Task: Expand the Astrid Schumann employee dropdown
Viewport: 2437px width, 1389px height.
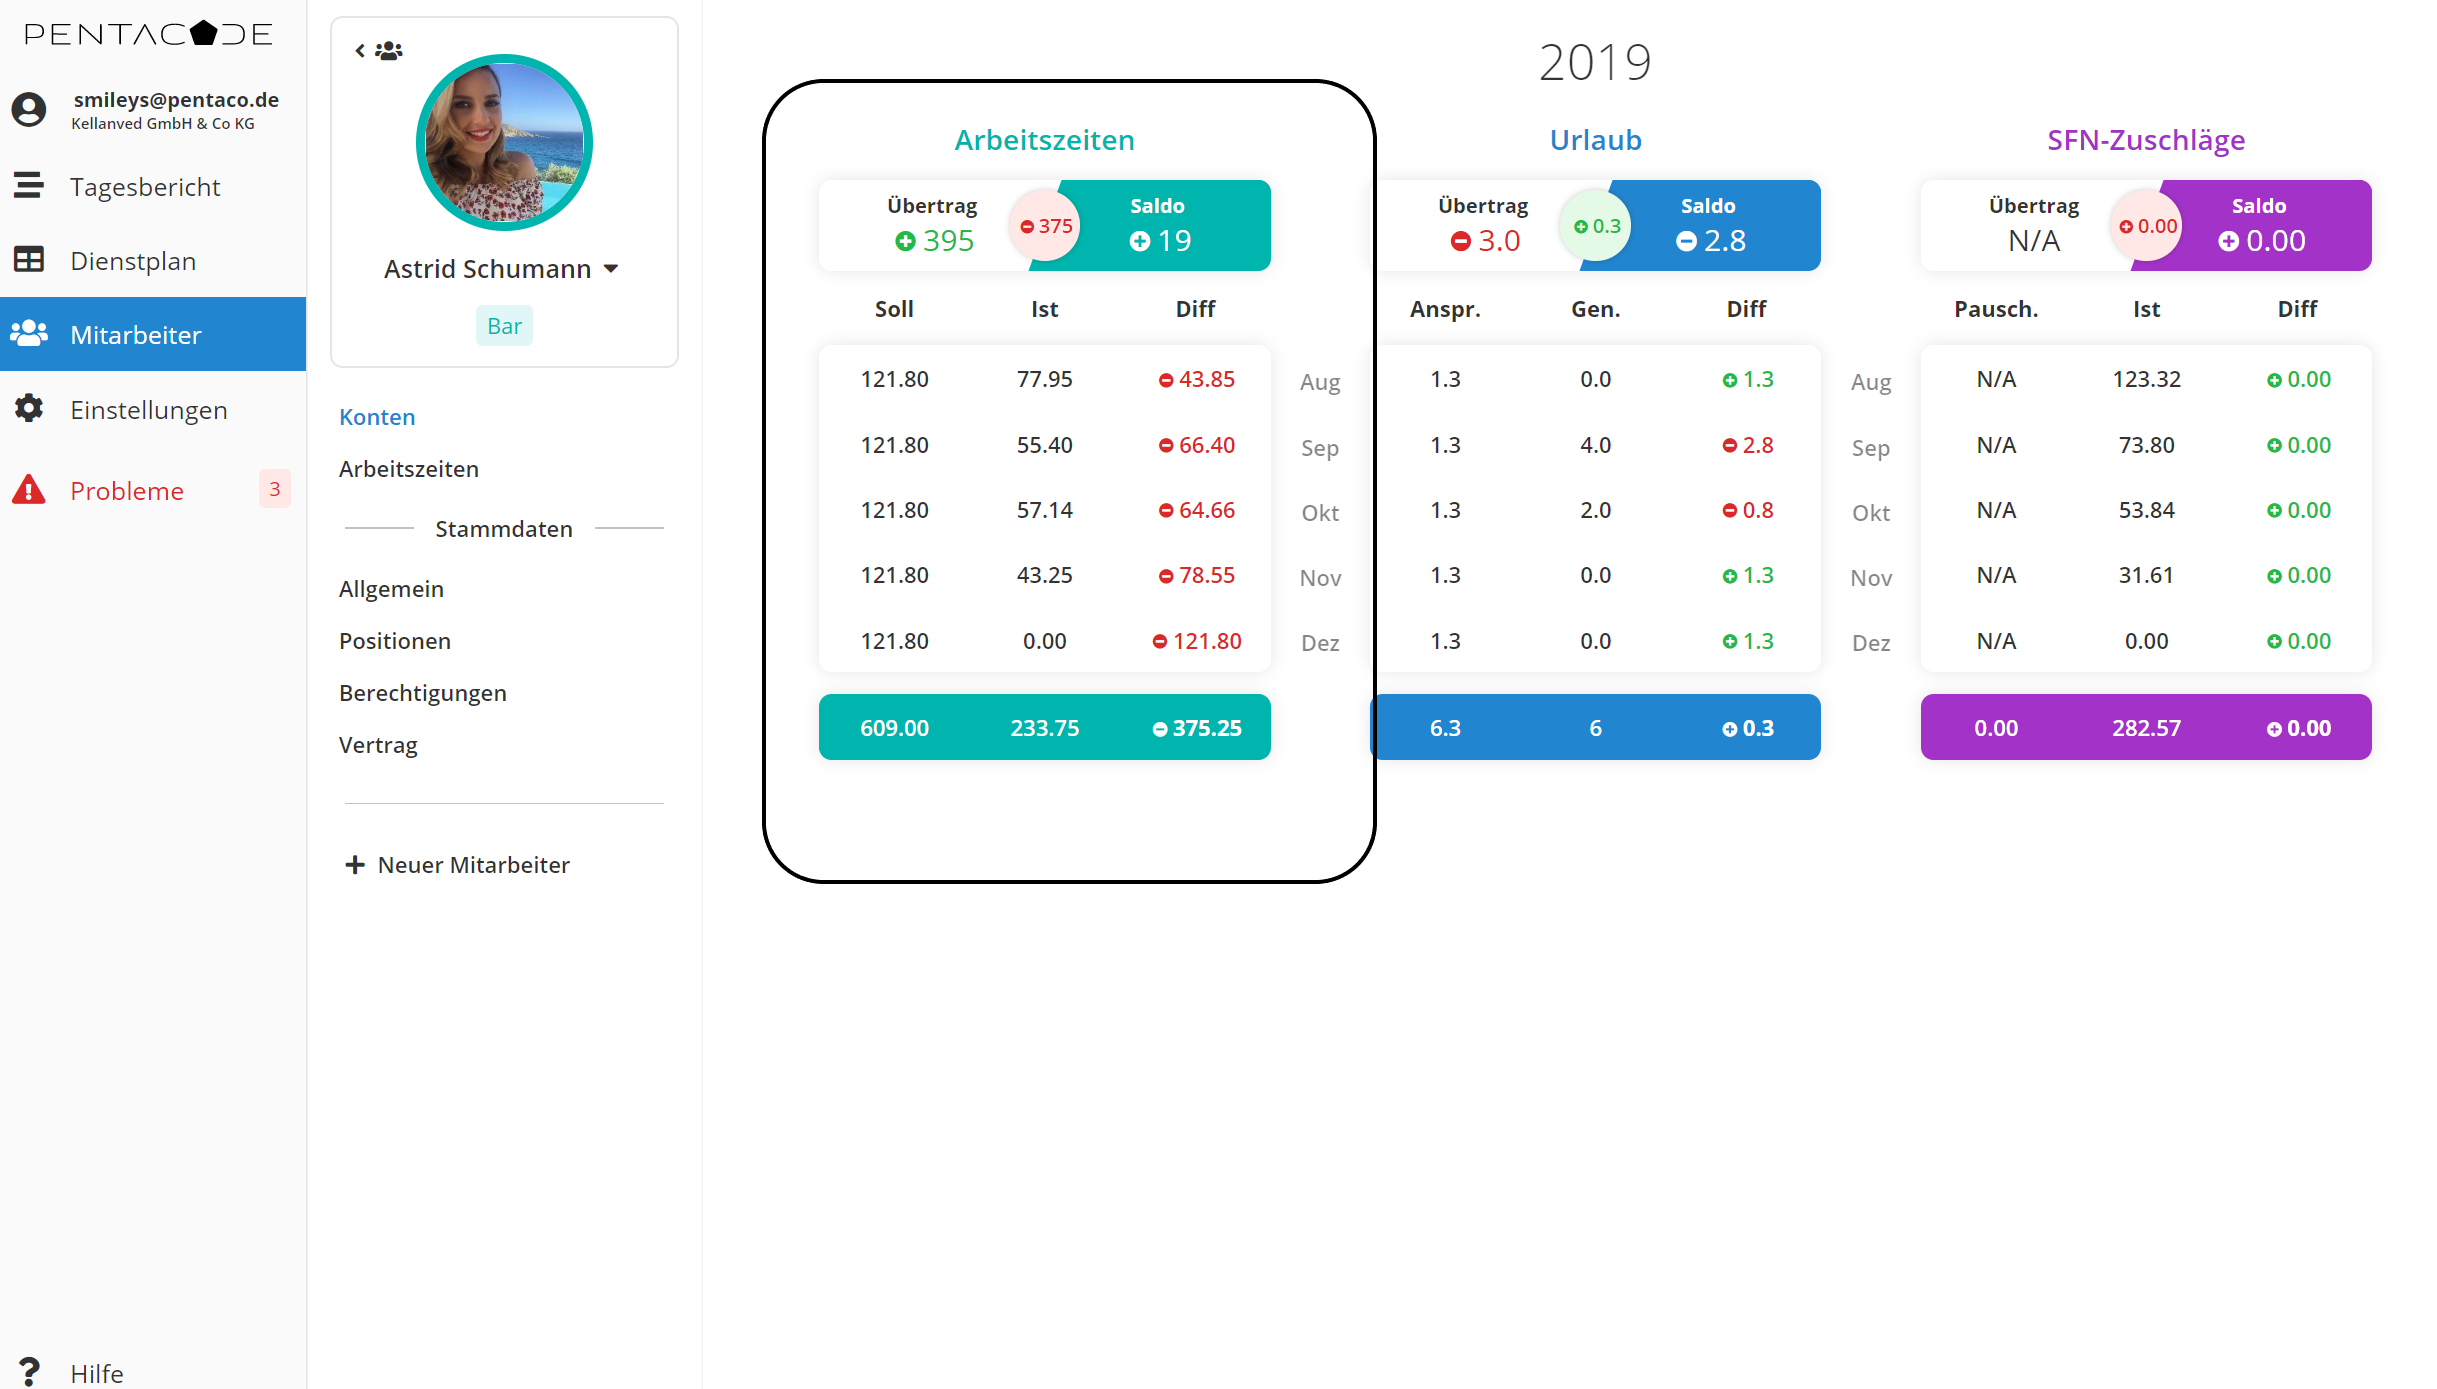Action: tap(611, 269)
